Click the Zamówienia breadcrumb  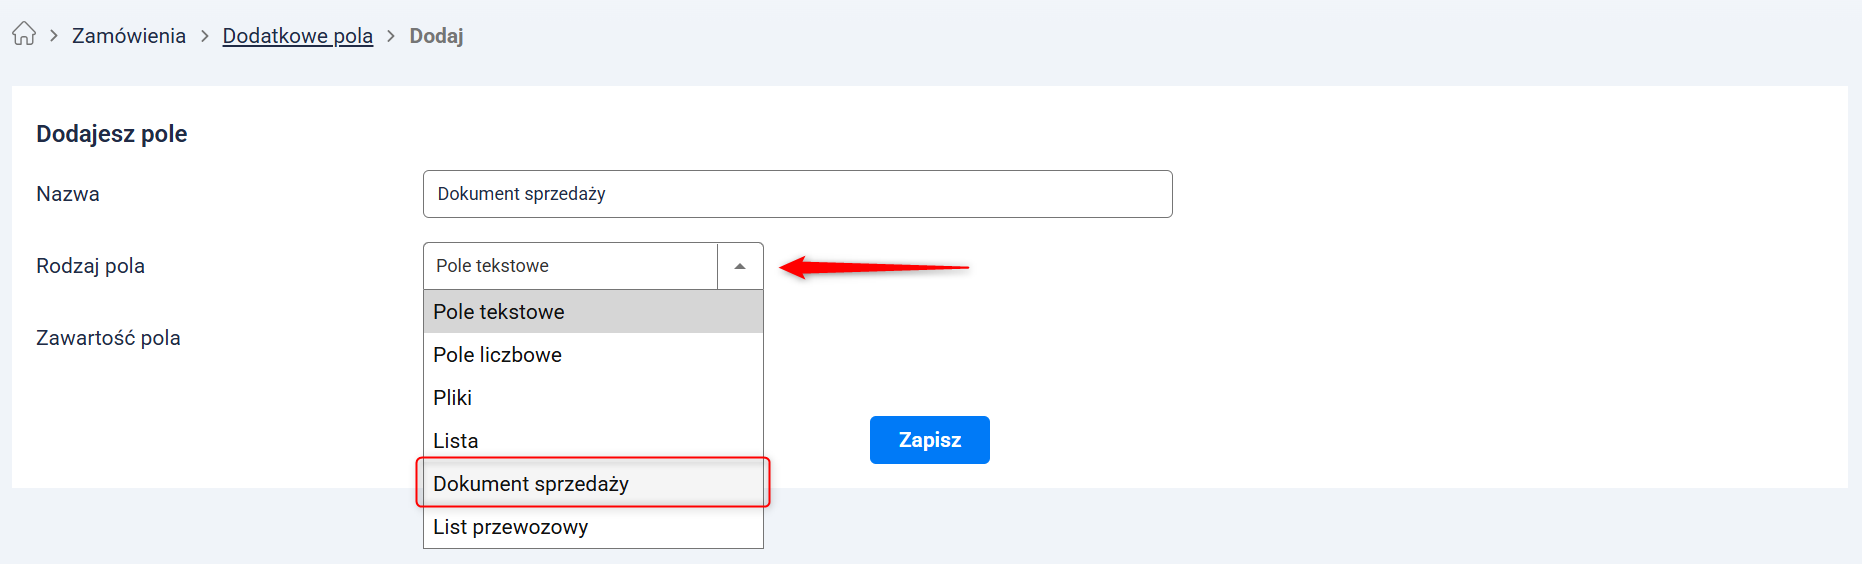coord(129,36)
